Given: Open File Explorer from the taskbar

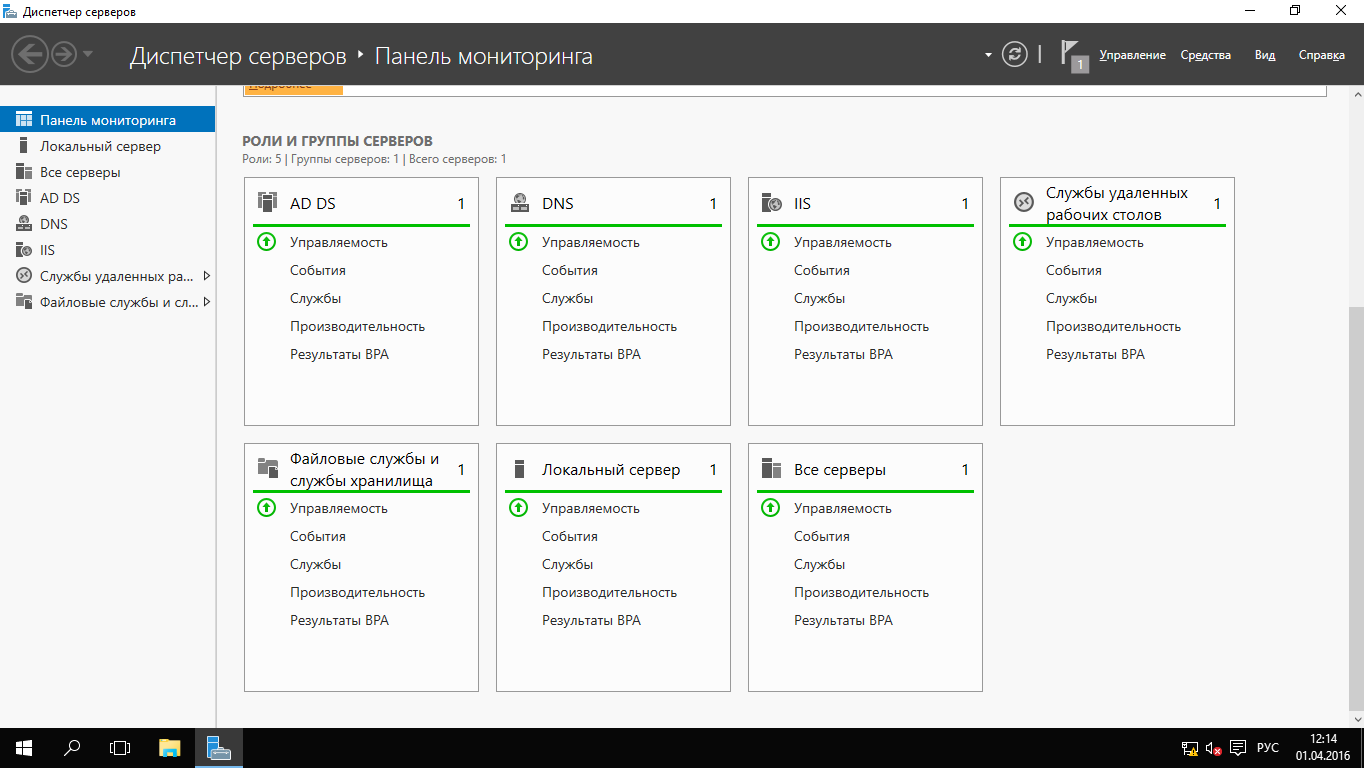Looking at the screenshot, I should [170, 747].
